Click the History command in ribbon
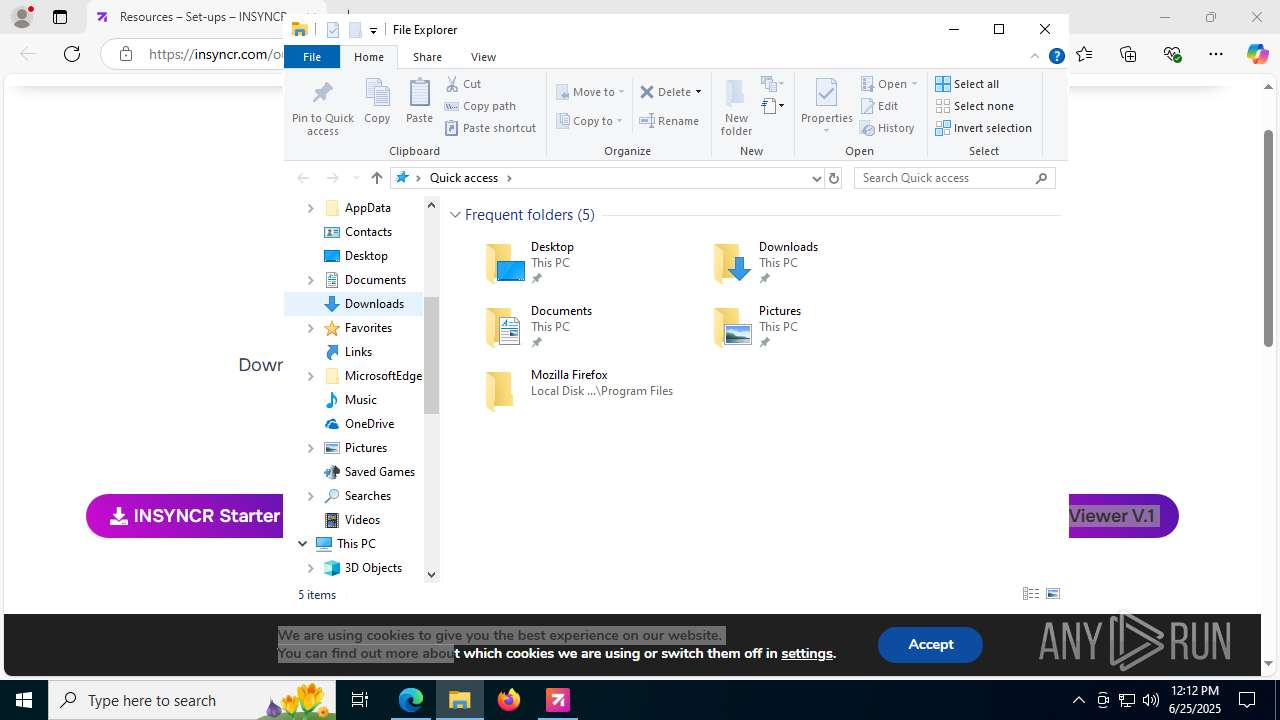Viewport: 1280px width, 720px height. point(887,128)
